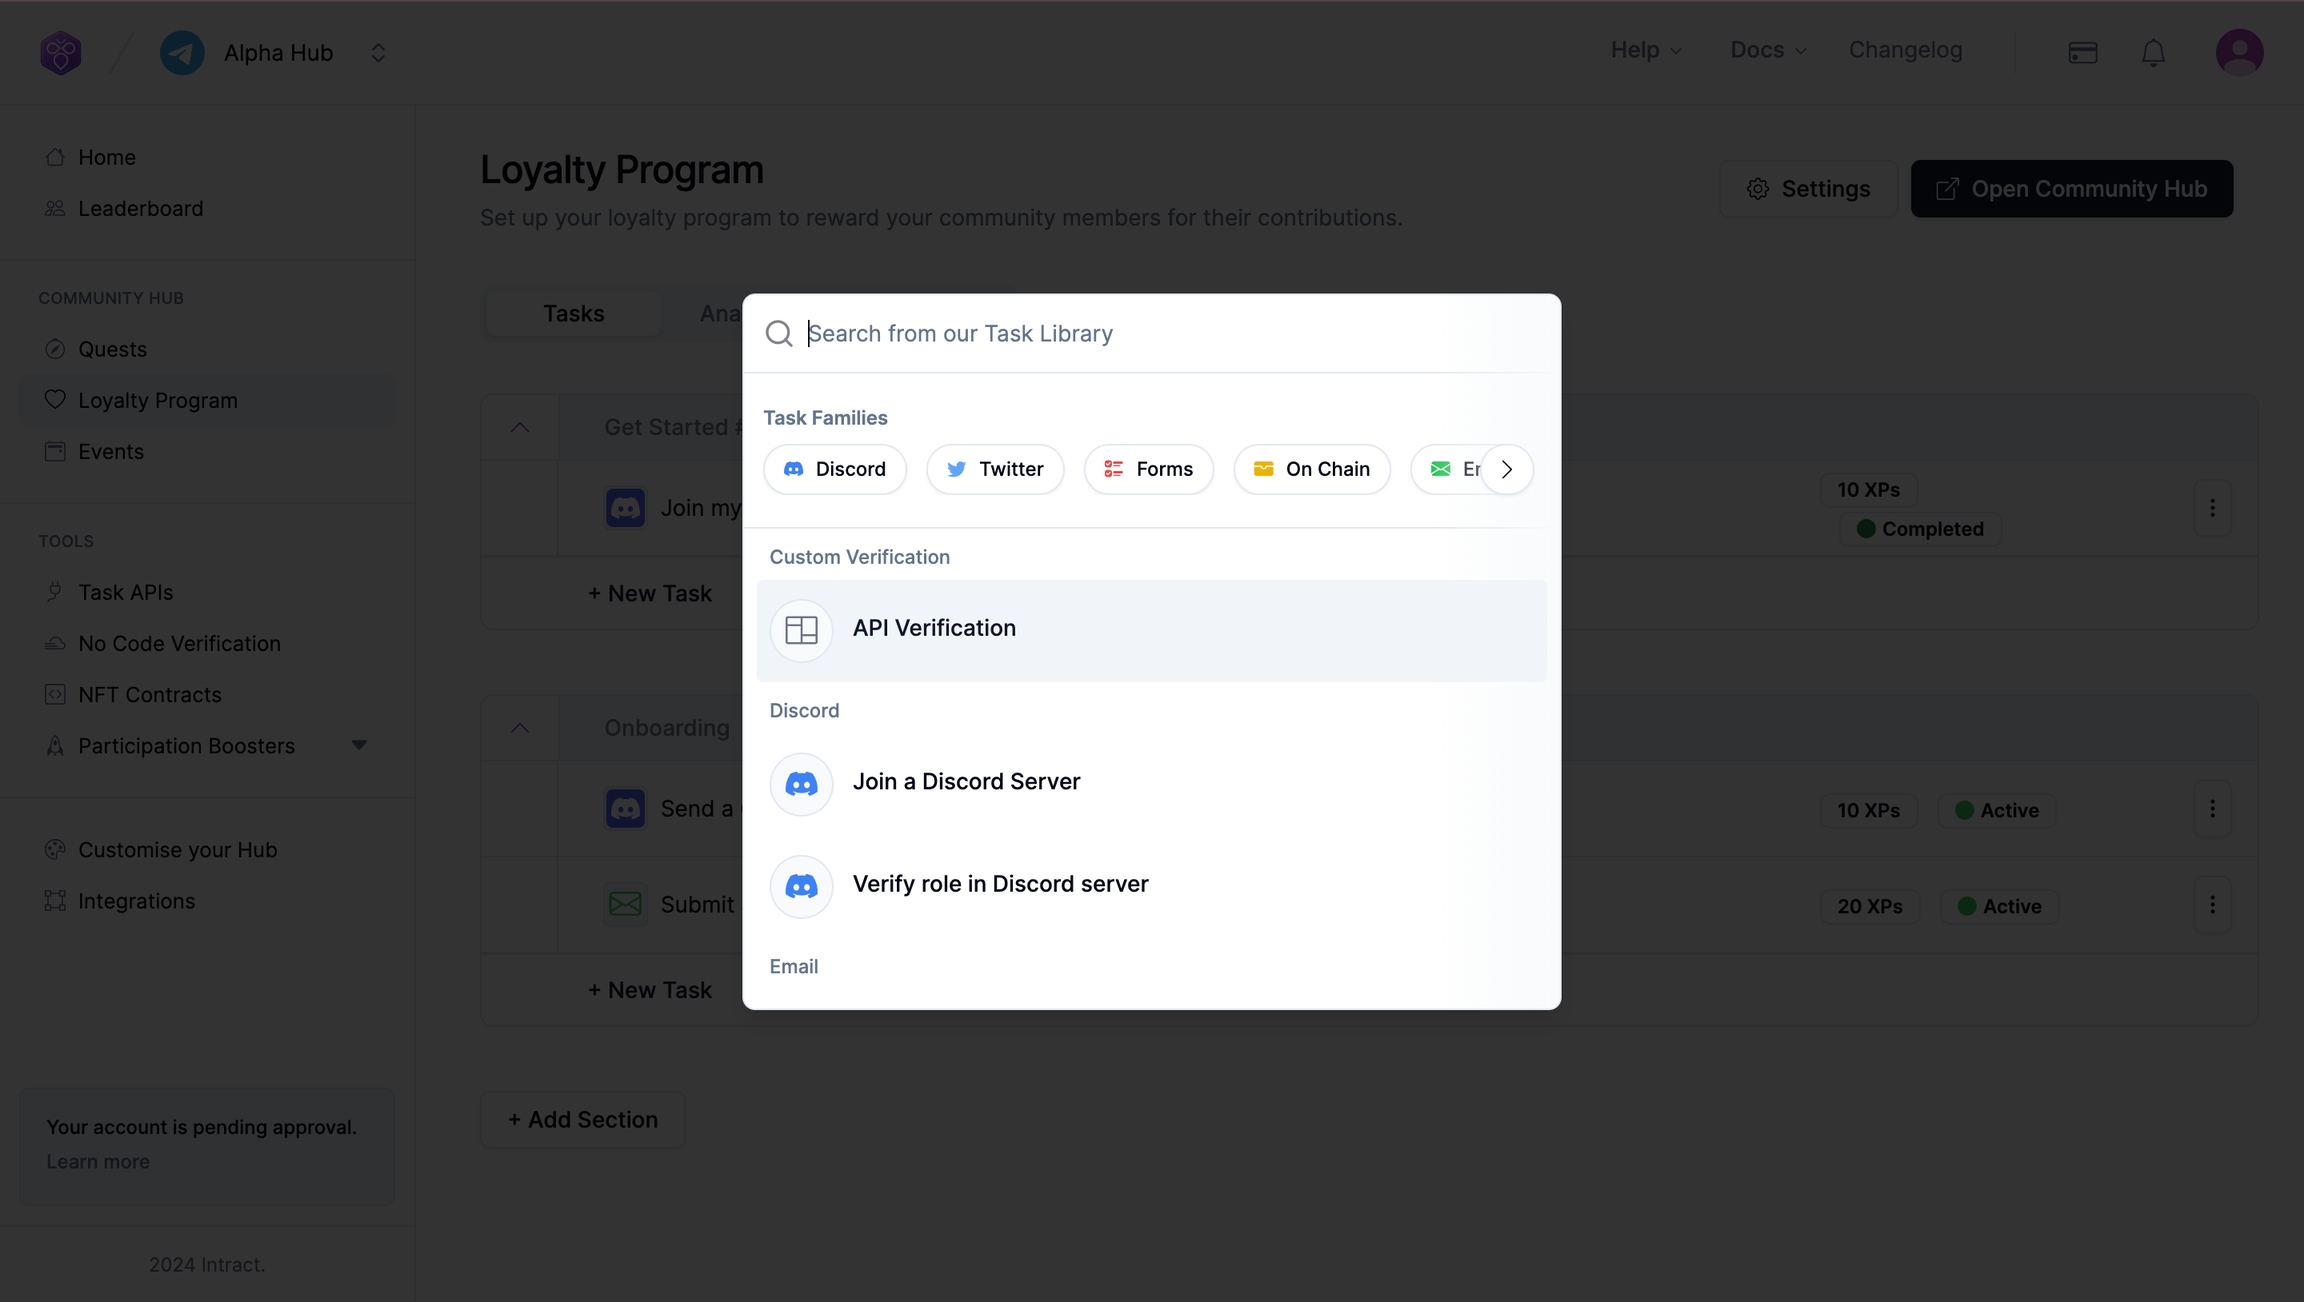
Task: Click the Intract logo icon
Action: [60, 52]
